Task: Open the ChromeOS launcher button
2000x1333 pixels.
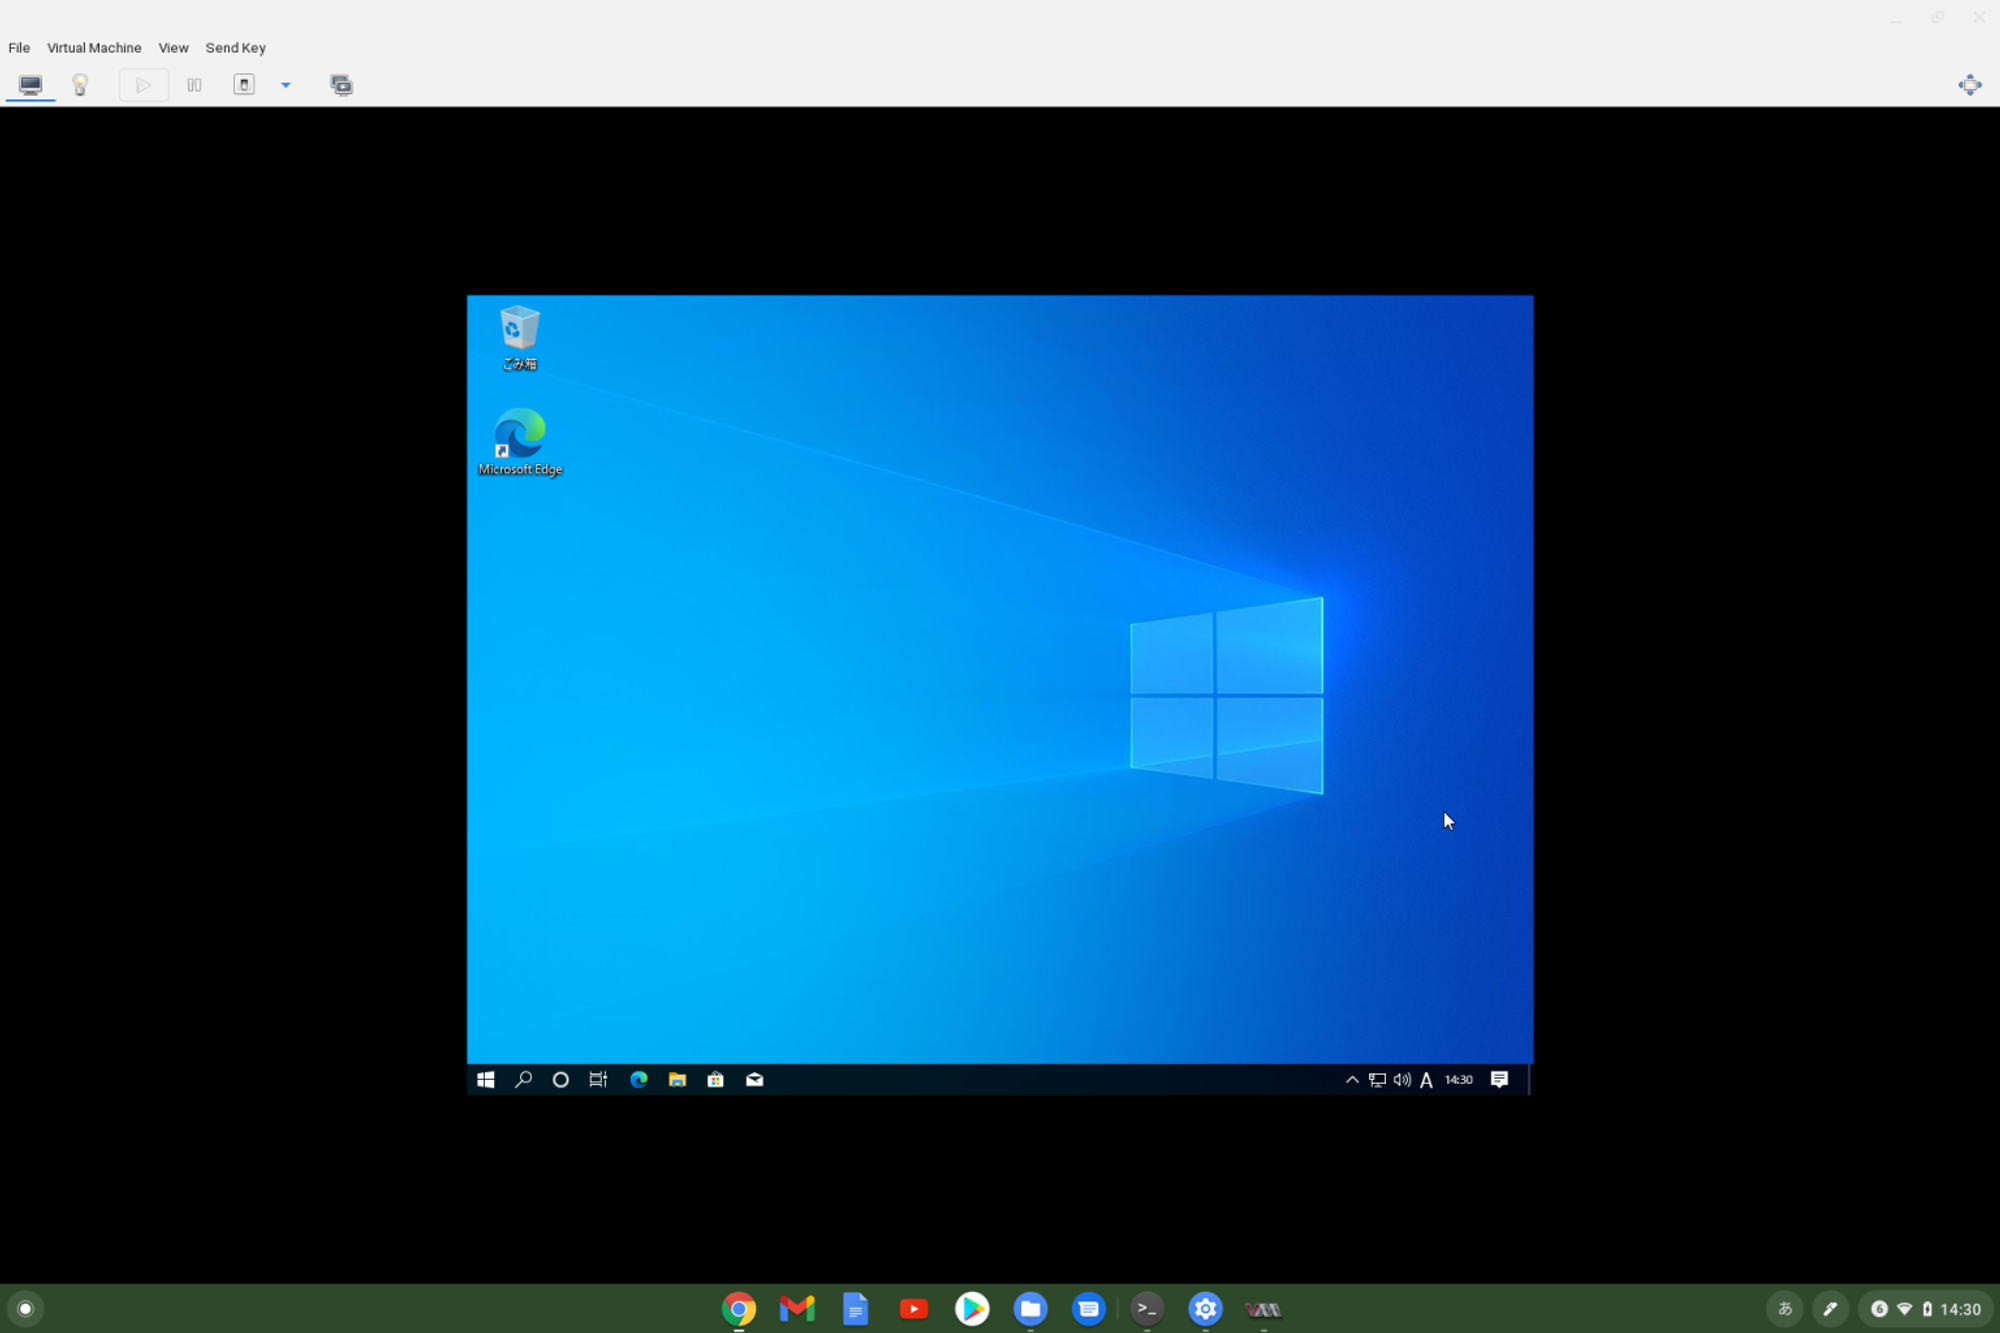Action: pos(26,1308)
